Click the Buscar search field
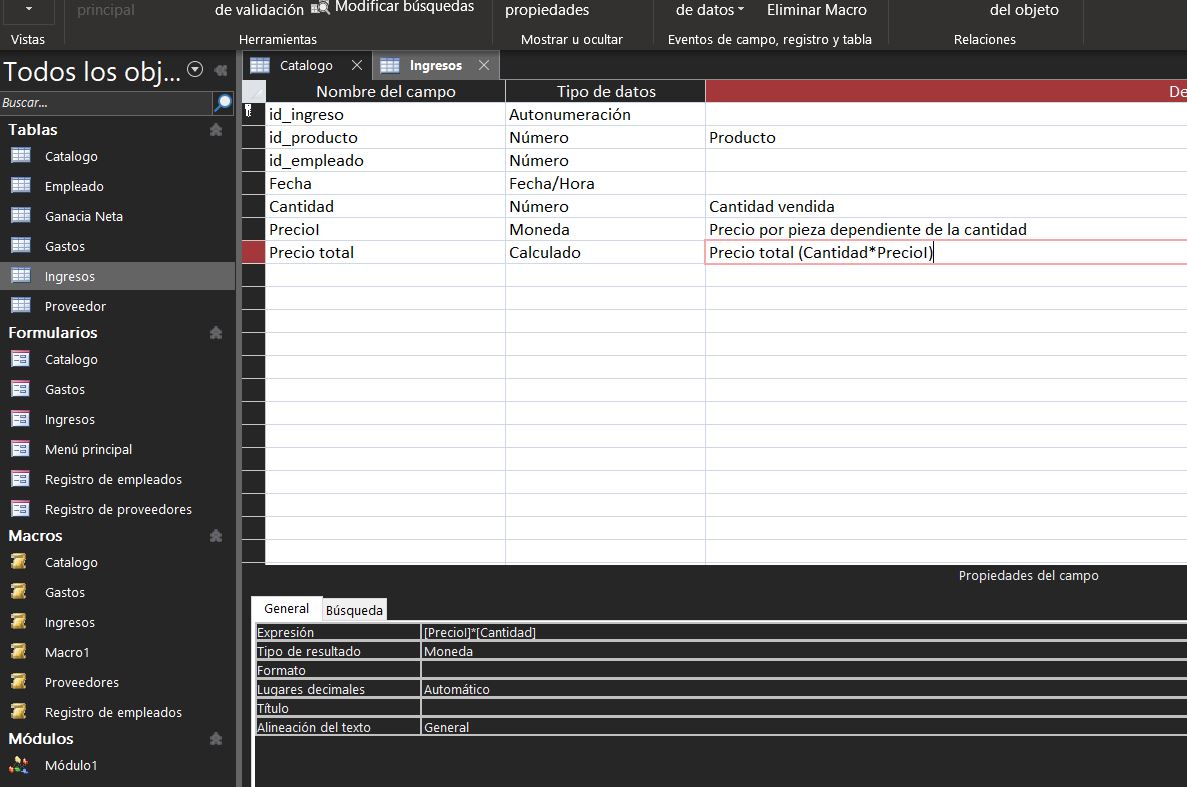The image size is (1187, 787). (106, 102)
